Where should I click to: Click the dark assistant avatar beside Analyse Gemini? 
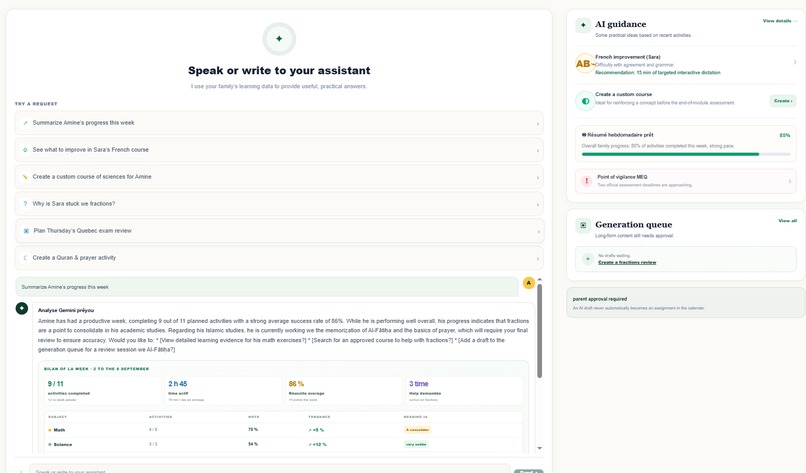coord(22,308)
